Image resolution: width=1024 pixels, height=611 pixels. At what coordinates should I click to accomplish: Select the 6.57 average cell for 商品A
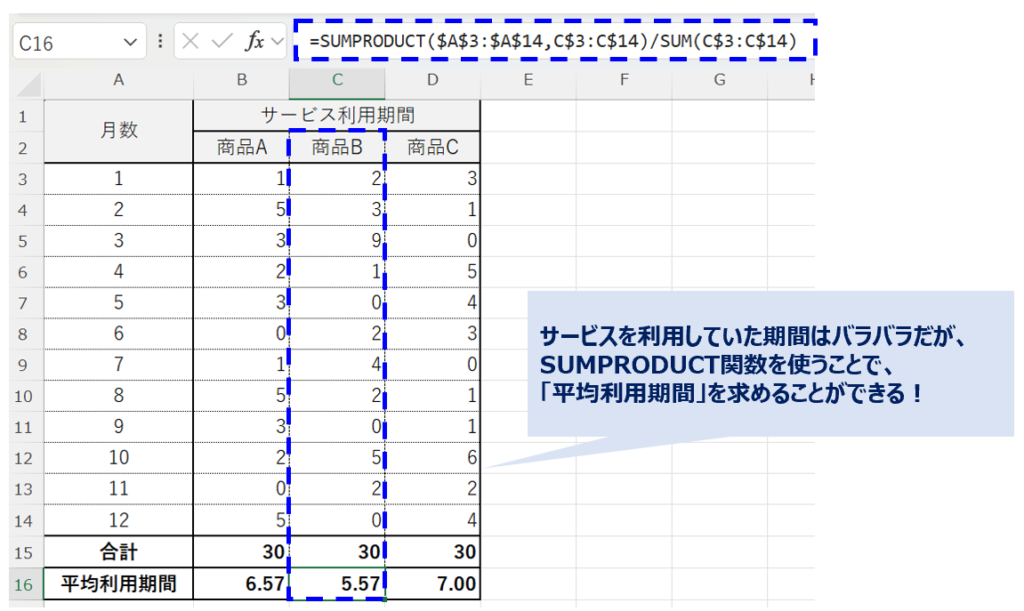click(242, 584)
